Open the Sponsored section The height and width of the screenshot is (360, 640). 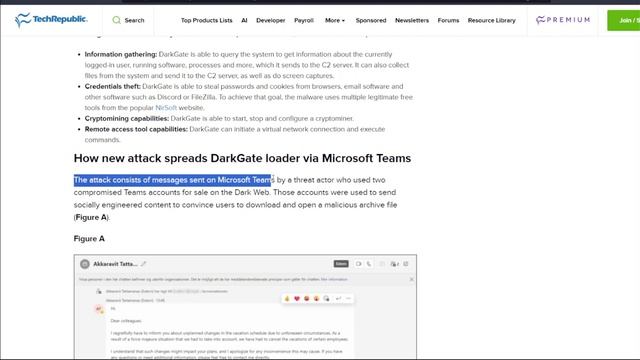click(371, 20)
